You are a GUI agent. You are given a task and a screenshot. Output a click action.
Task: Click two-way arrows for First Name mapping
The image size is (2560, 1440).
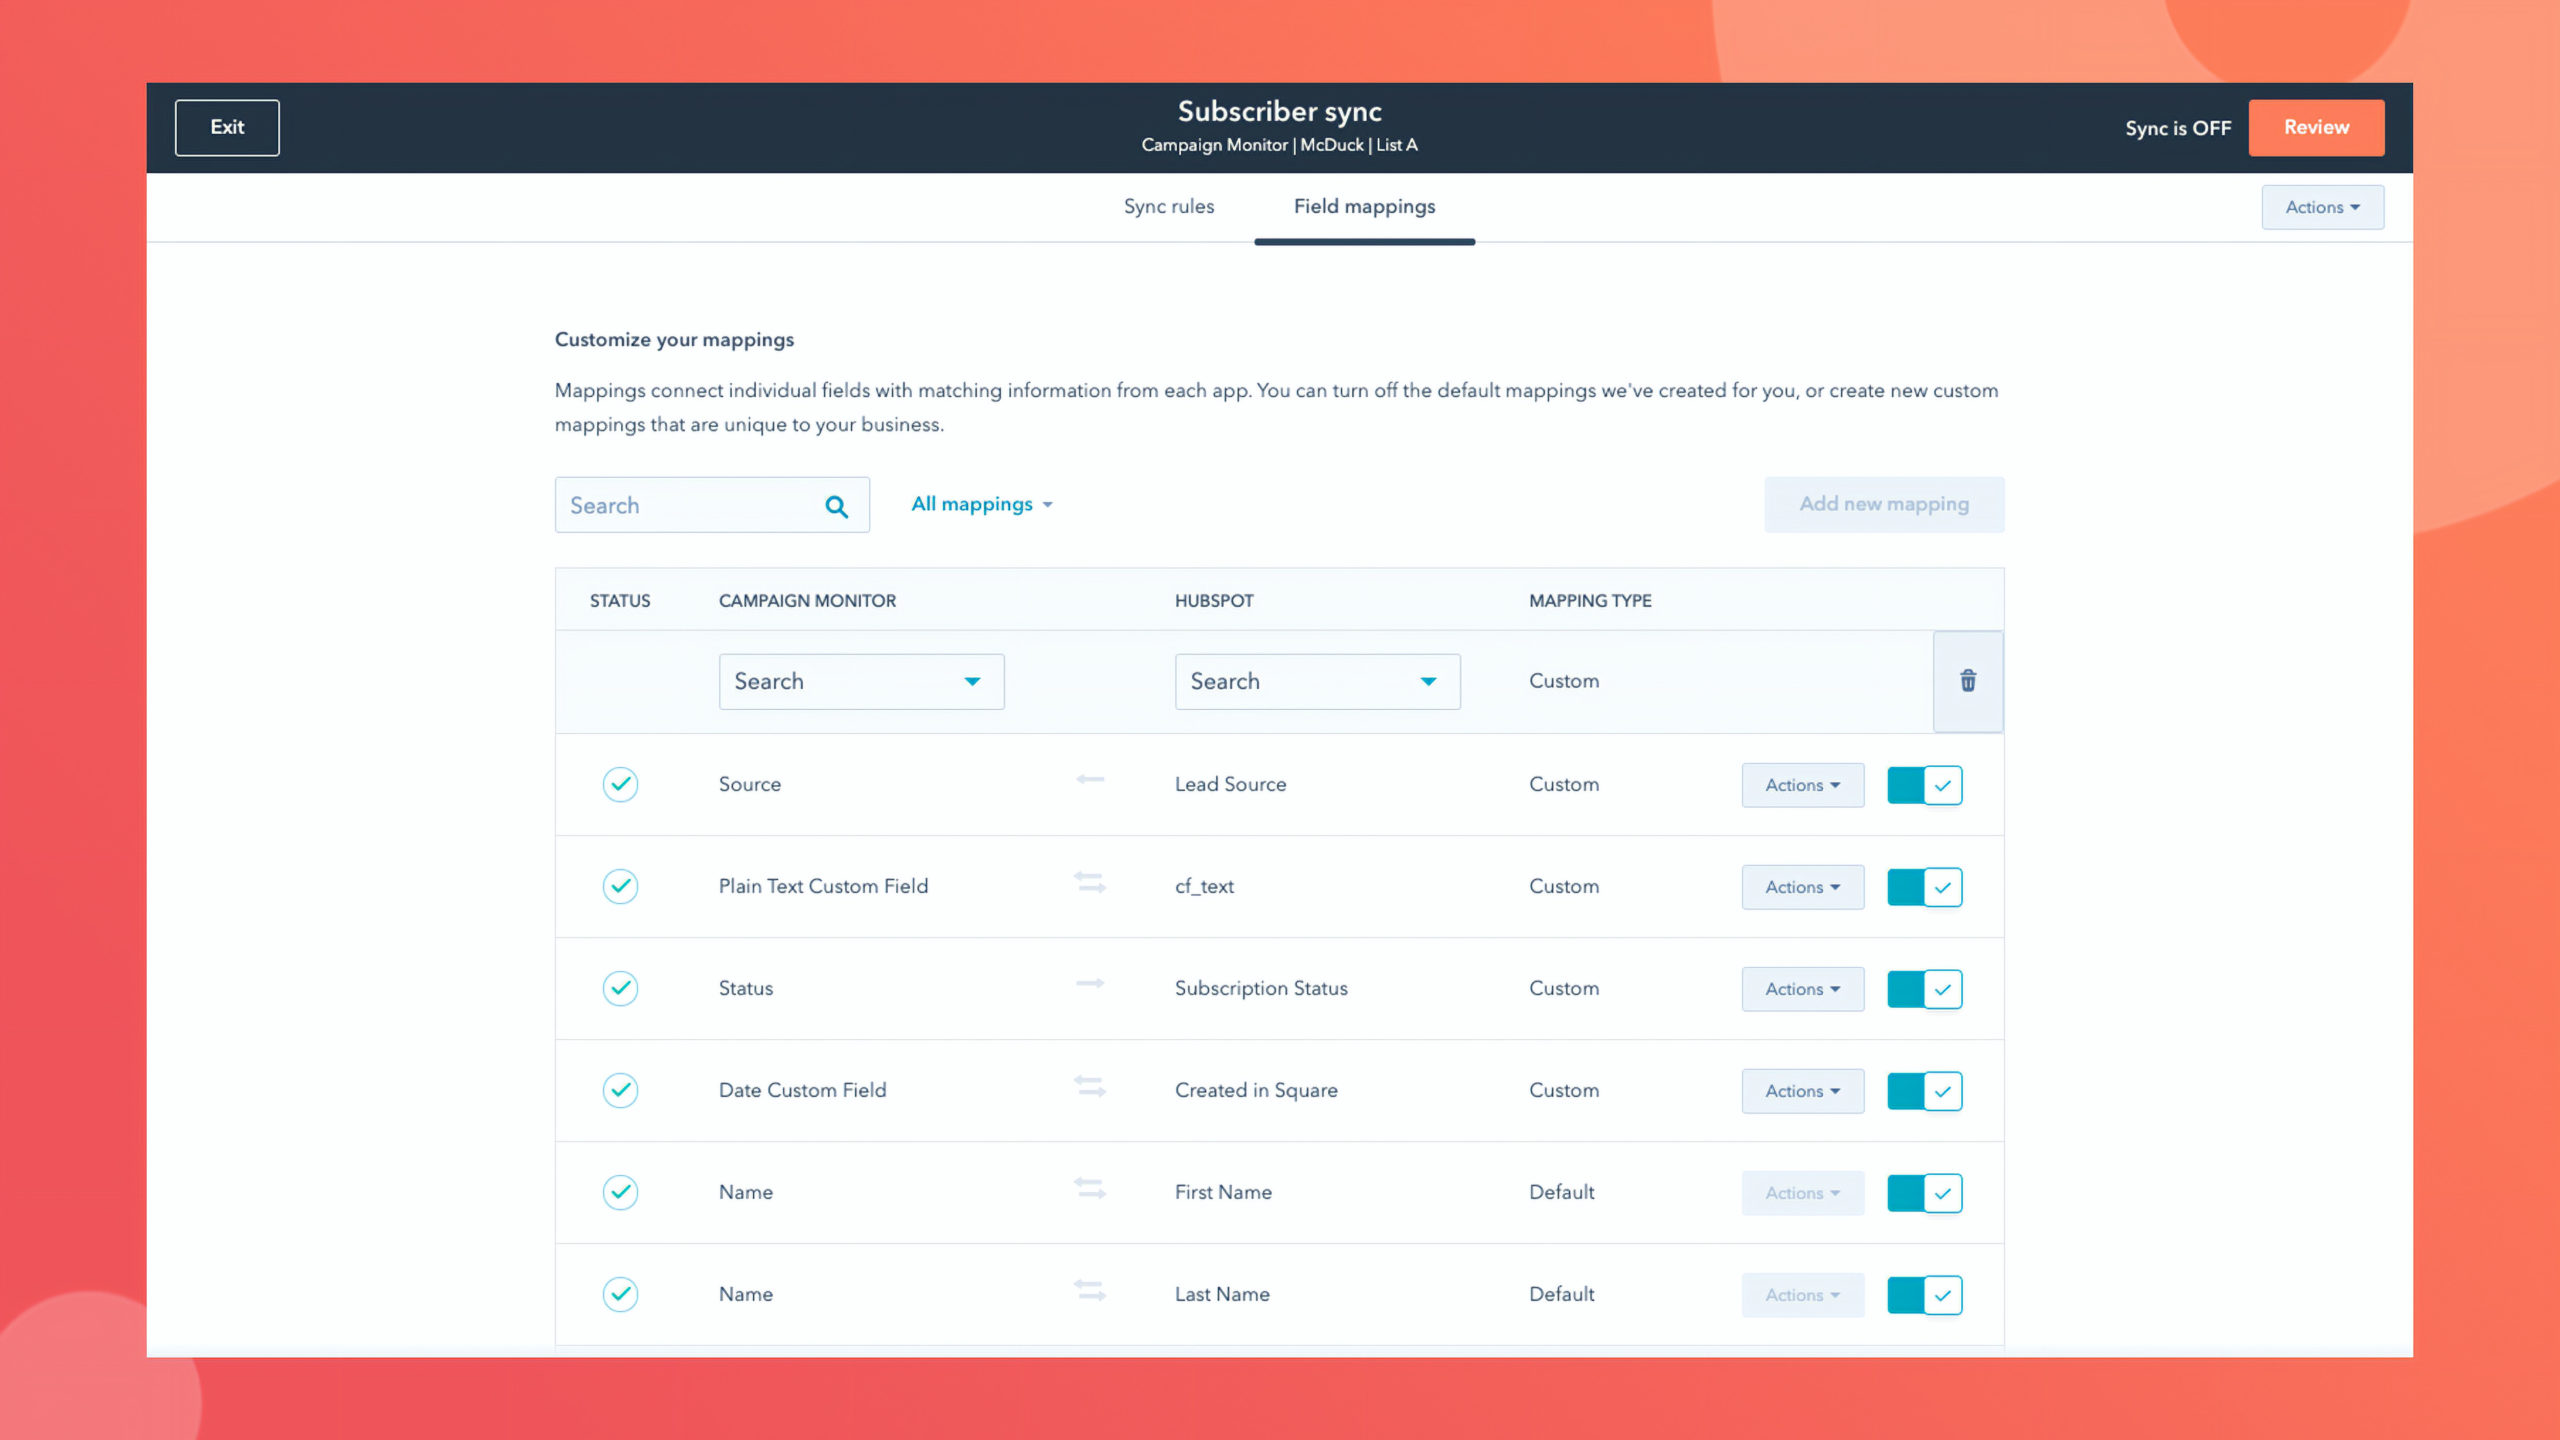[1090, 1189]
